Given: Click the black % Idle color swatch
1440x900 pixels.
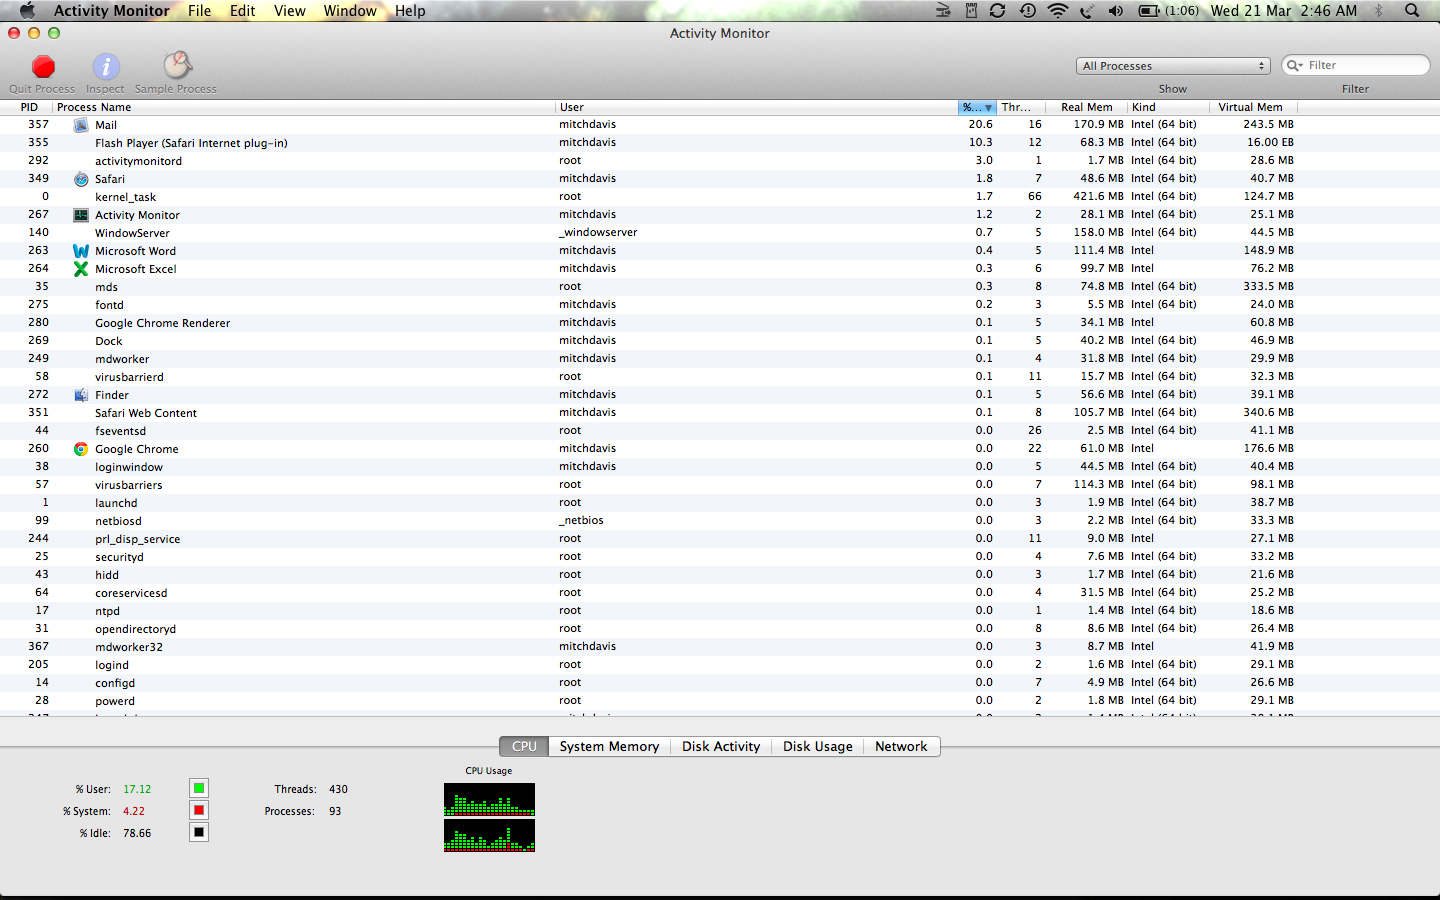Looking at the screenshot, I should coord(199,832).
